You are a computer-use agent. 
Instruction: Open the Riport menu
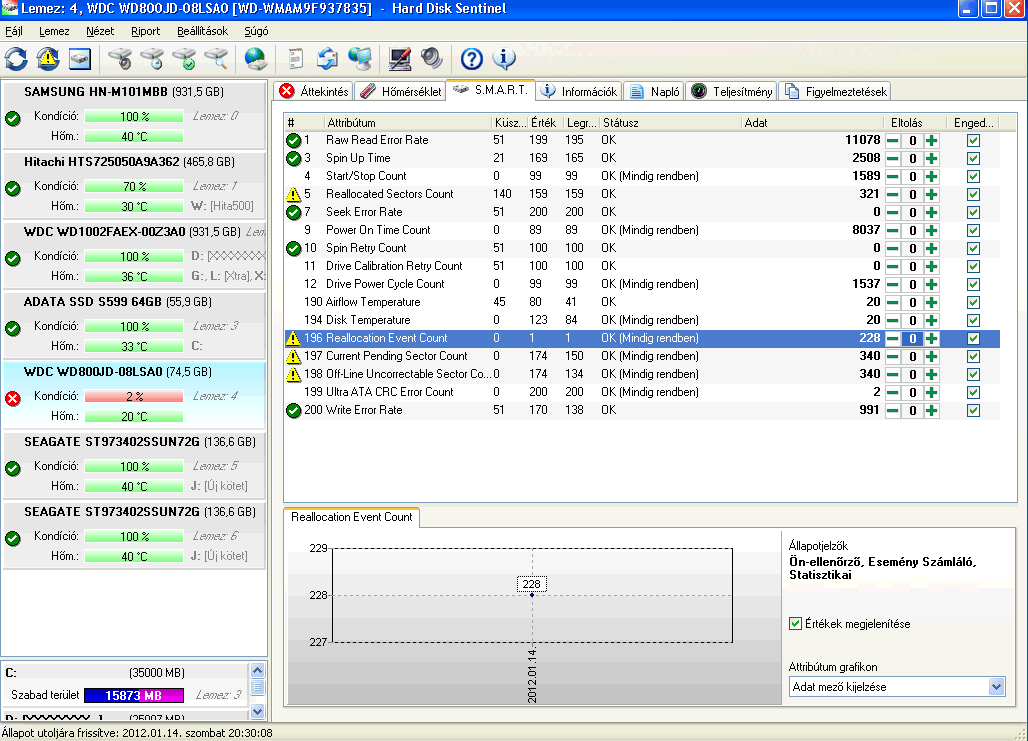[x=145, y=31]
